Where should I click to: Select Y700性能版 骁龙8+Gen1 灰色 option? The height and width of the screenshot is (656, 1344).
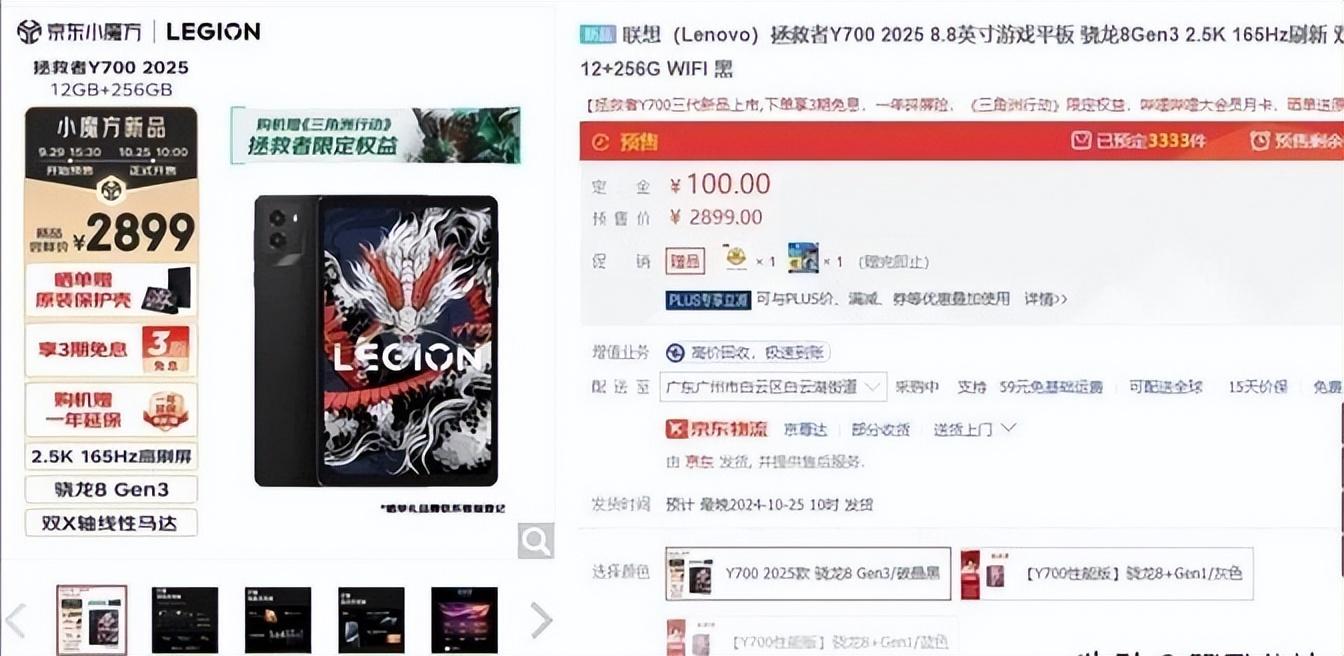[x=1106, y=573]
